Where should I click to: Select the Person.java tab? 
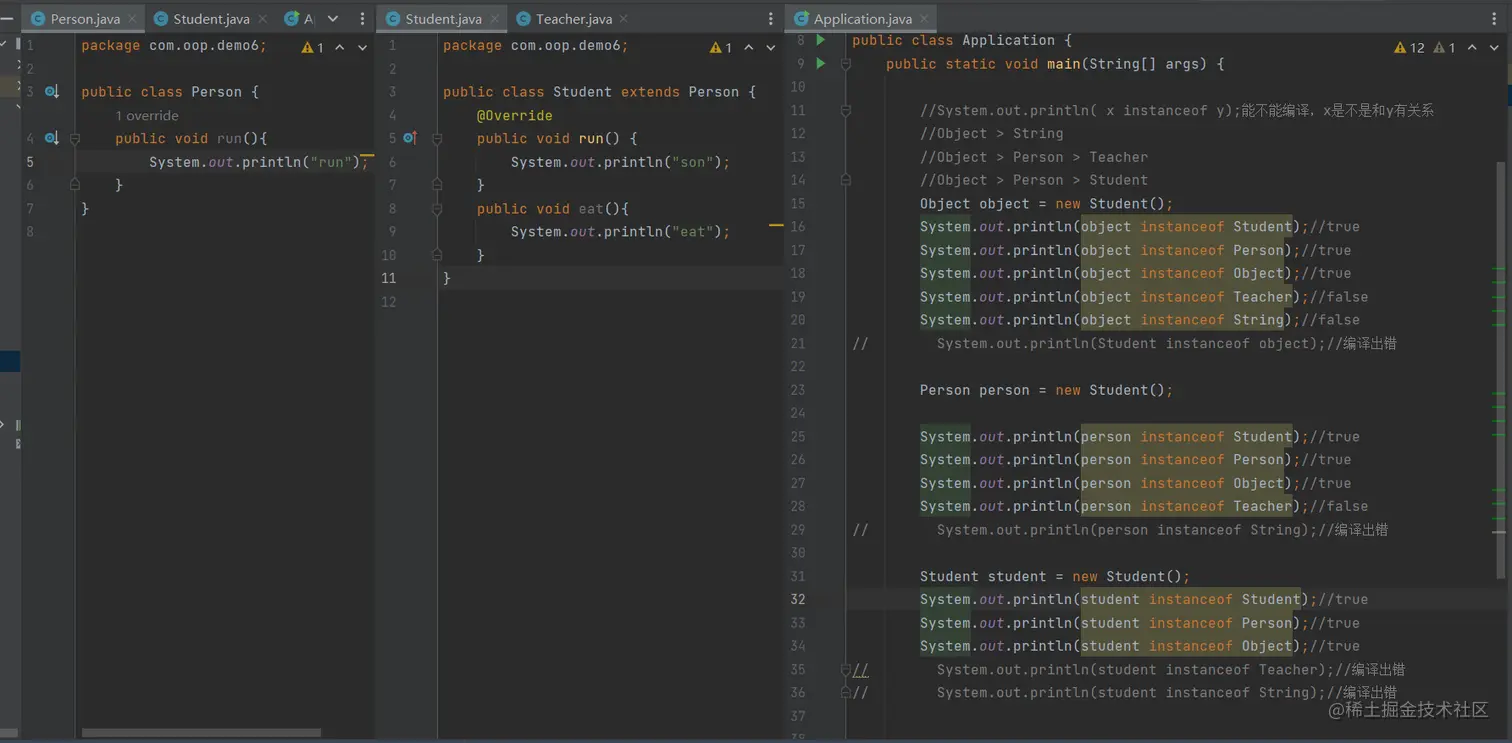[x=84, y=19]
